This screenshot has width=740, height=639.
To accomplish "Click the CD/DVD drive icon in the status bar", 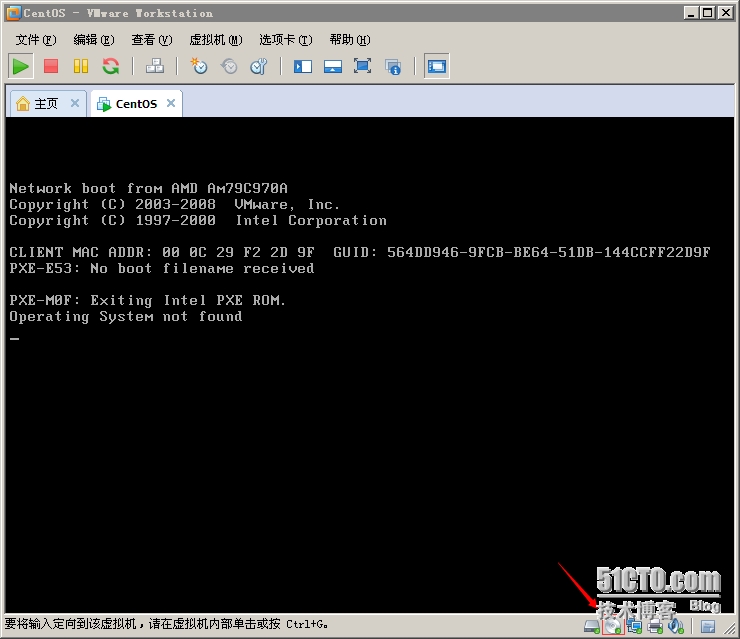I will click(613, 626).
